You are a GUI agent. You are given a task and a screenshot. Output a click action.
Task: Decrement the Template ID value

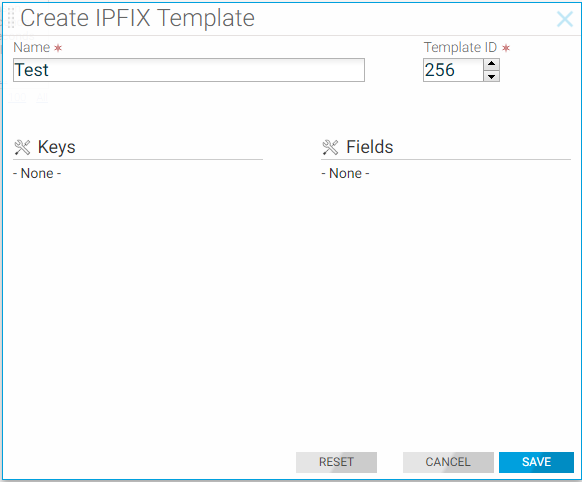[x=491, y=76]
